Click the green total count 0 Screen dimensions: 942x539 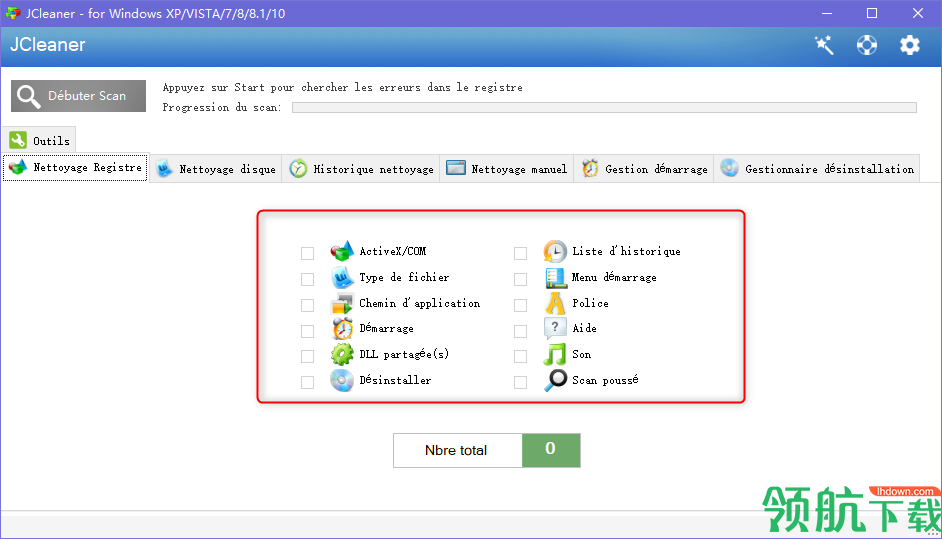pyautogui.click(x=551, y=450)
